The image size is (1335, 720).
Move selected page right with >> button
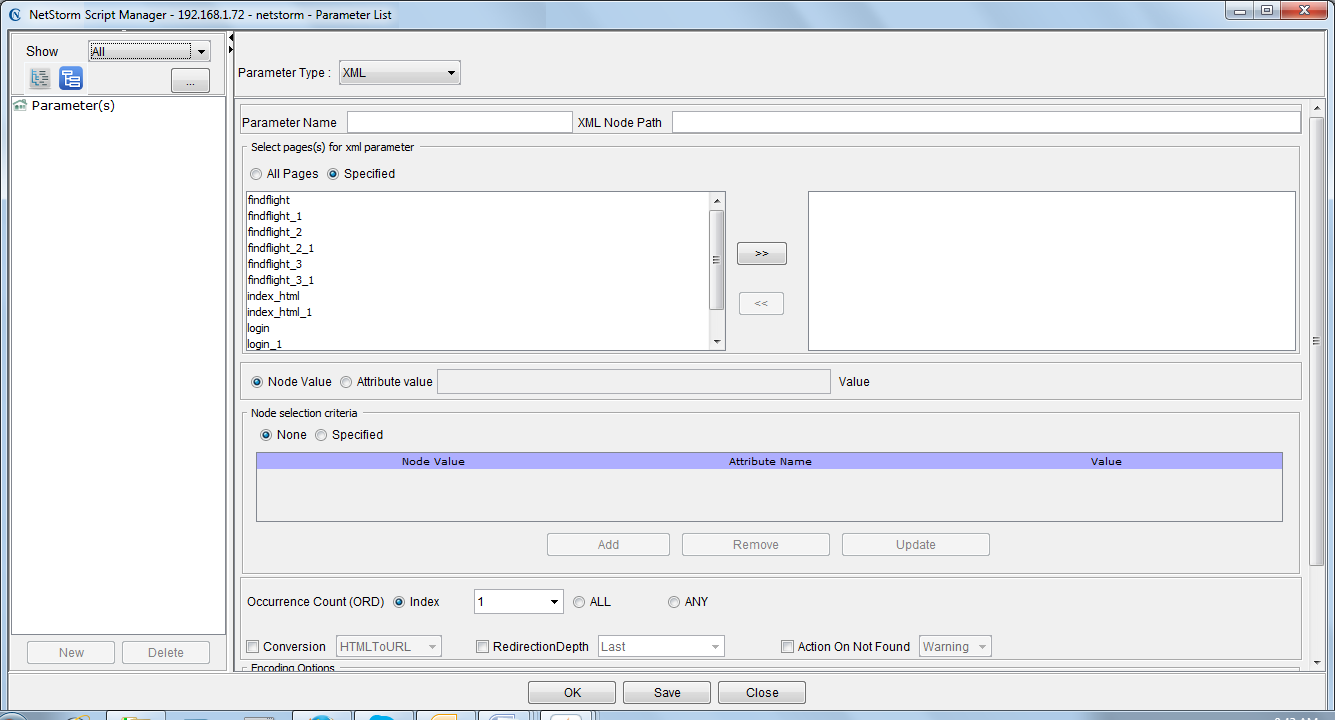pyautogui.click(x=762, y=254)
